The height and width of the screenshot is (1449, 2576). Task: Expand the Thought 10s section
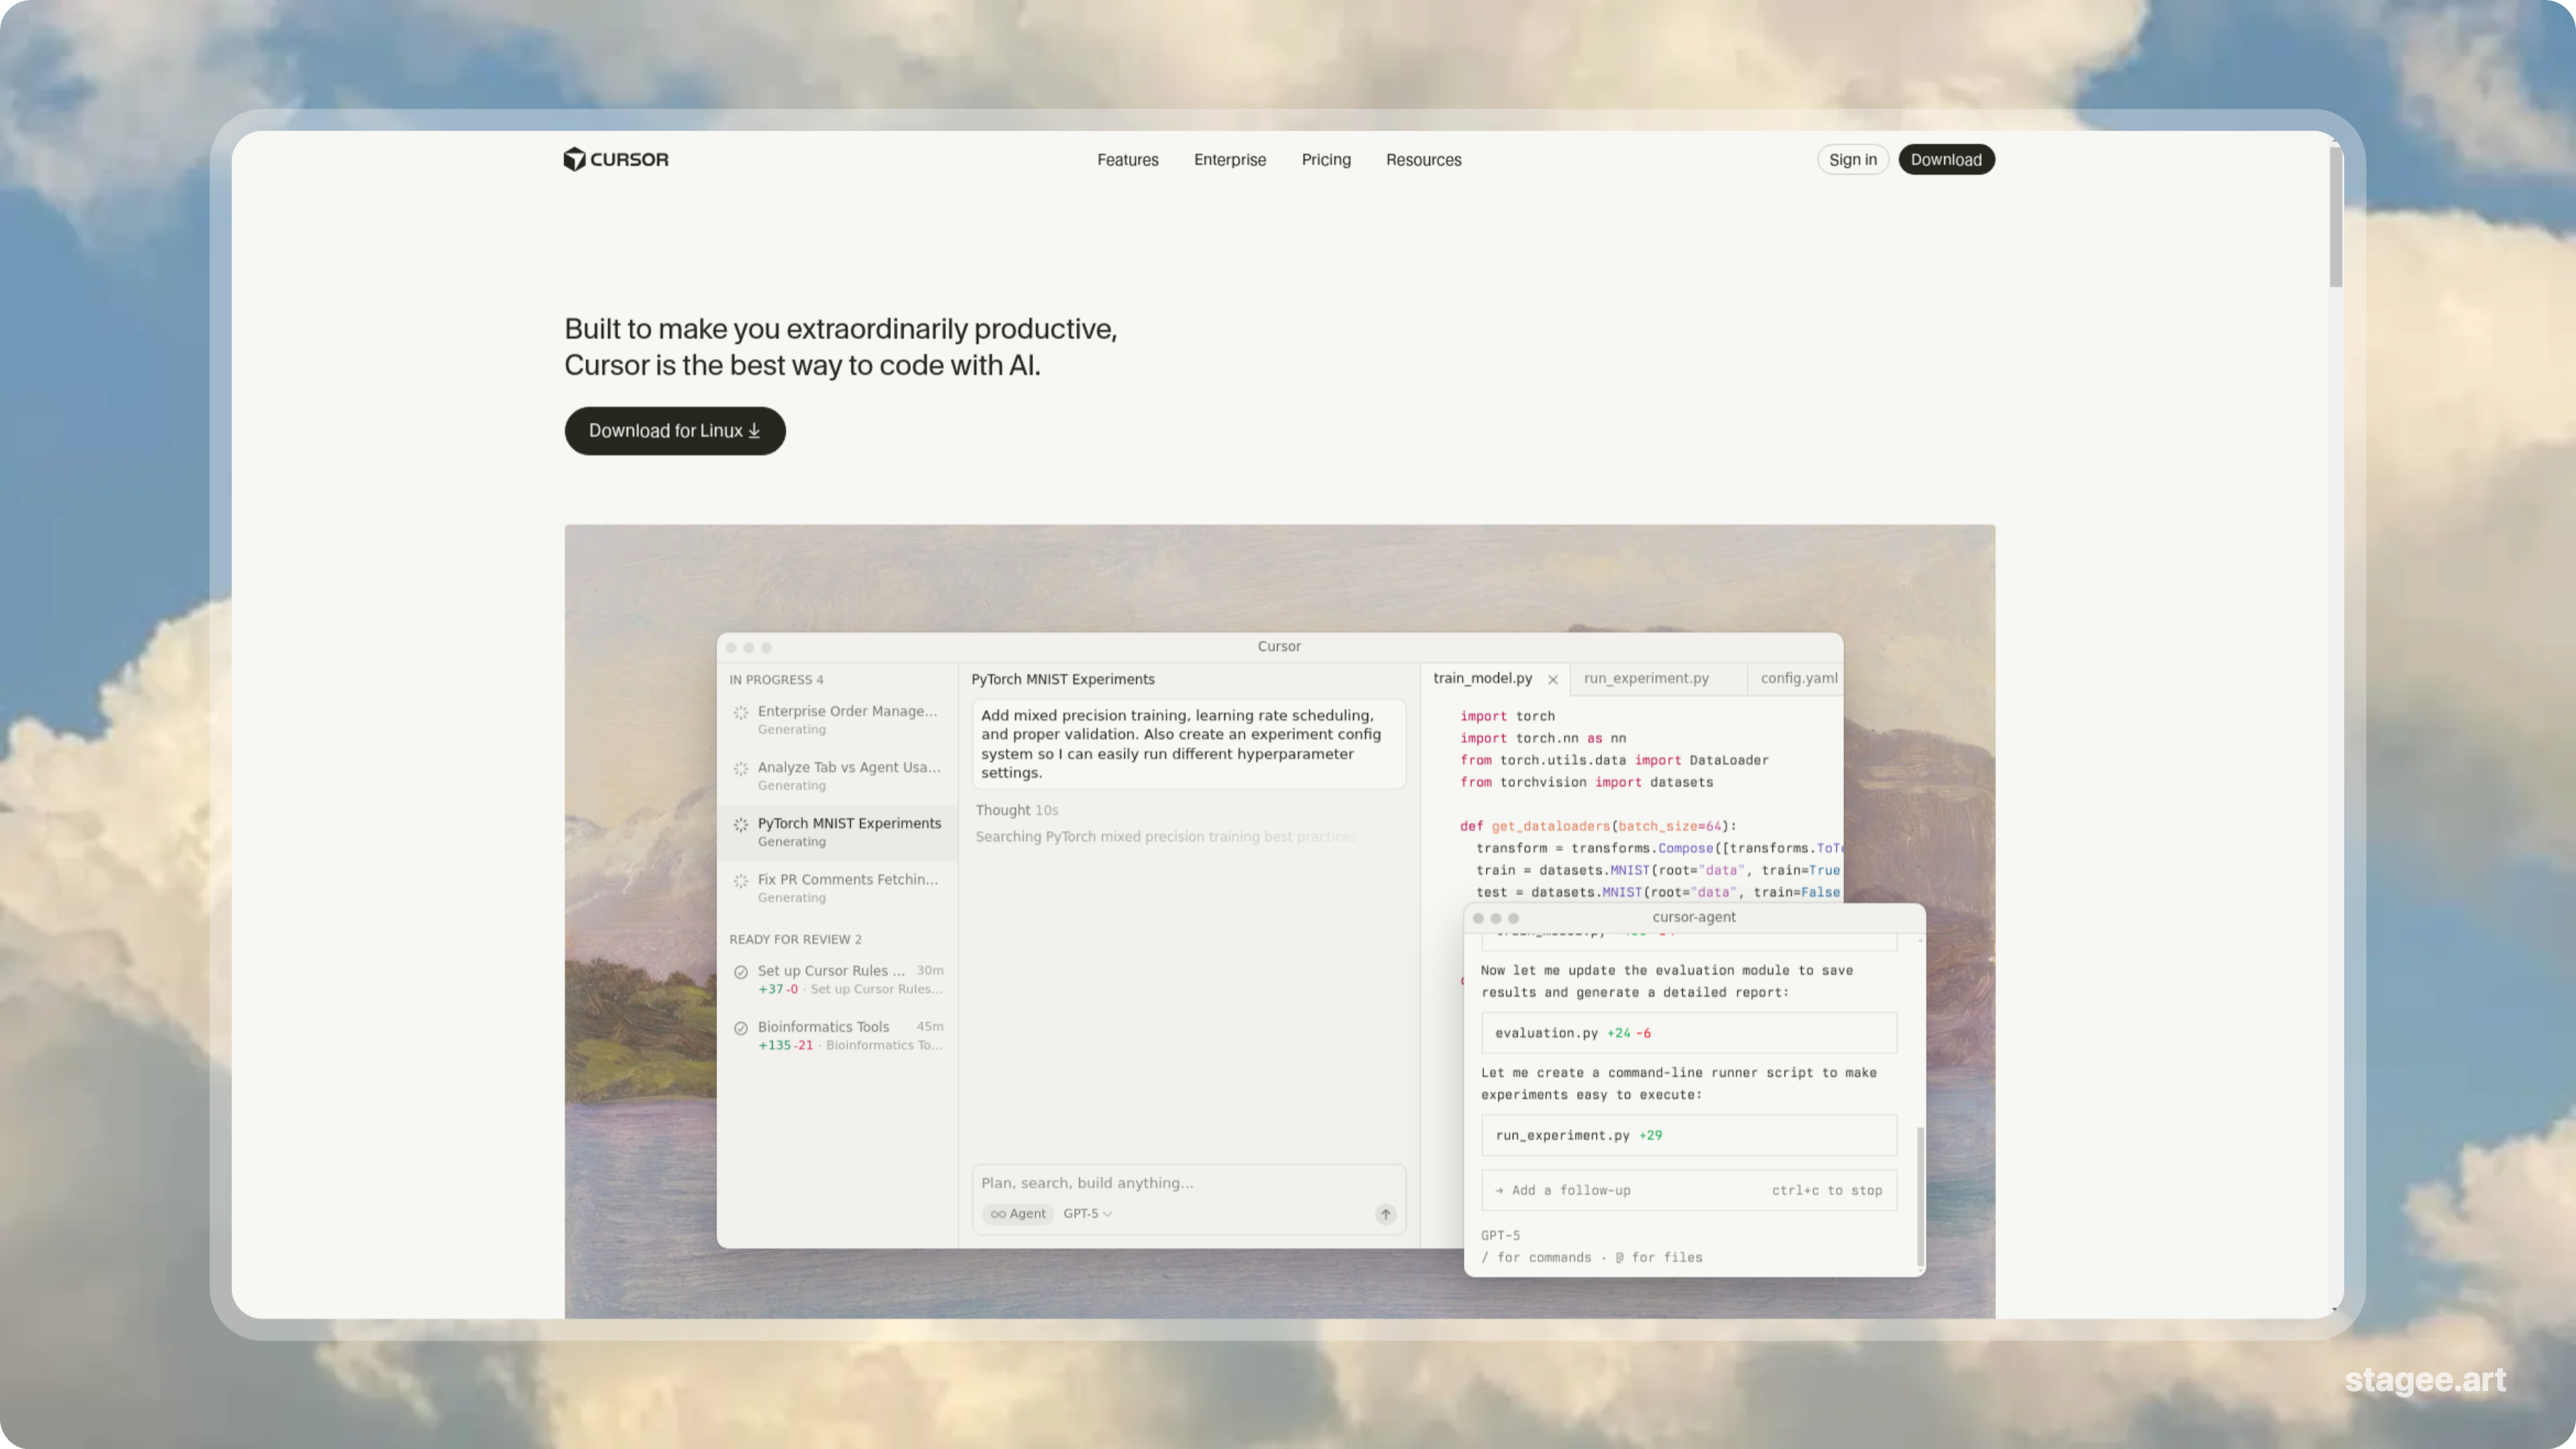[1016, 810]
